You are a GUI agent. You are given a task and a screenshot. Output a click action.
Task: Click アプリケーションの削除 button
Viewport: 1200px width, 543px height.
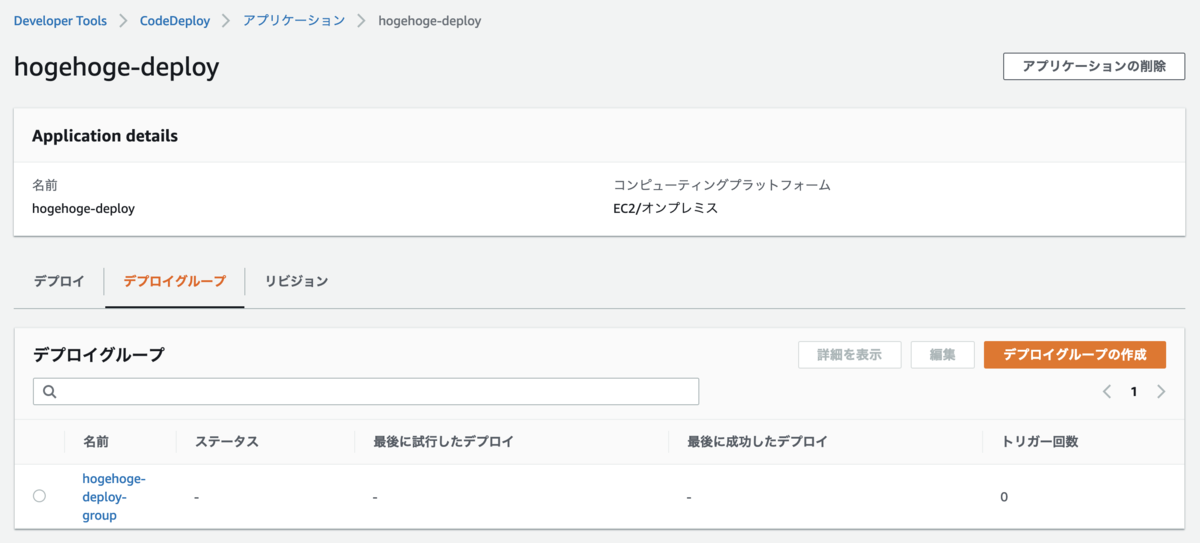pos(1094,66)
